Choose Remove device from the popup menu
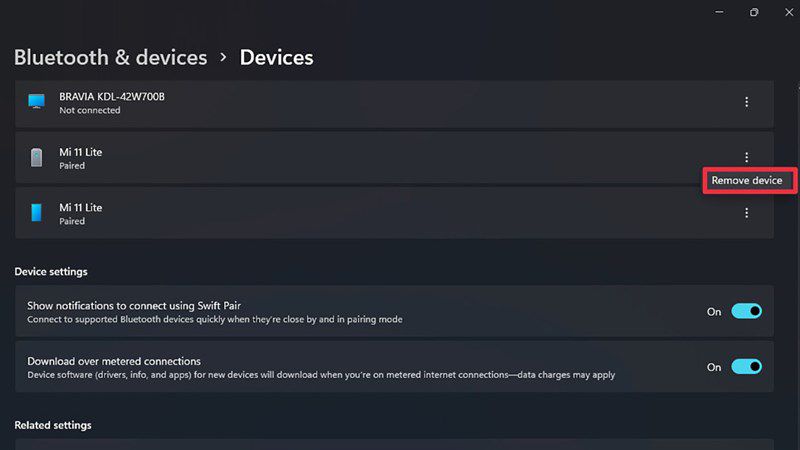 pos(747,180)
